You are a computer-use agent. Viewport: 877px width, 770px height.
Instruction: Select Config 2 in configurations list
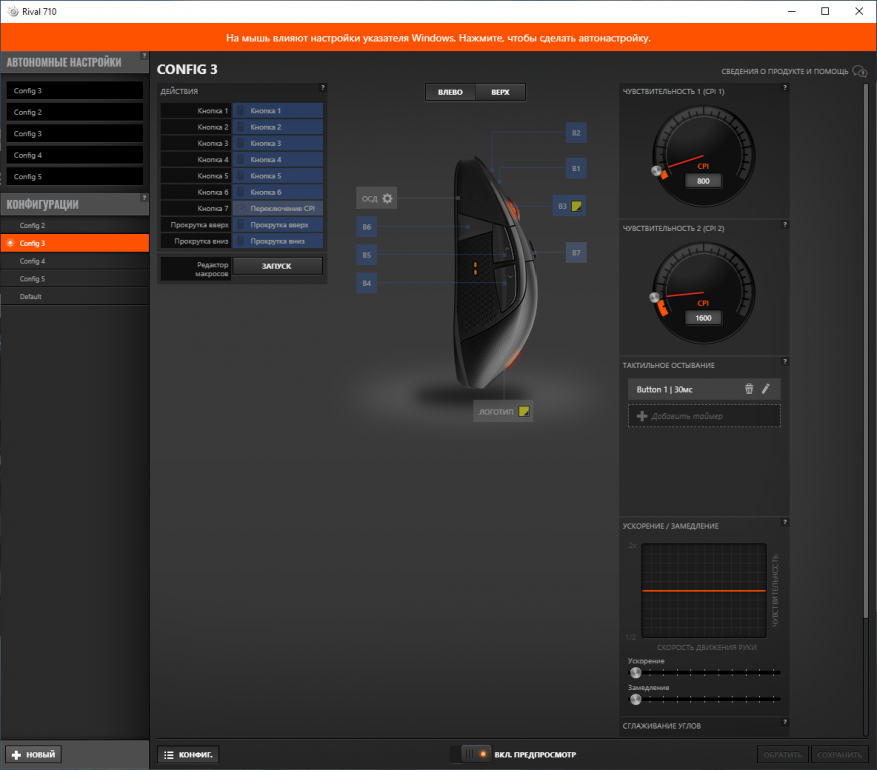point(75,225)
